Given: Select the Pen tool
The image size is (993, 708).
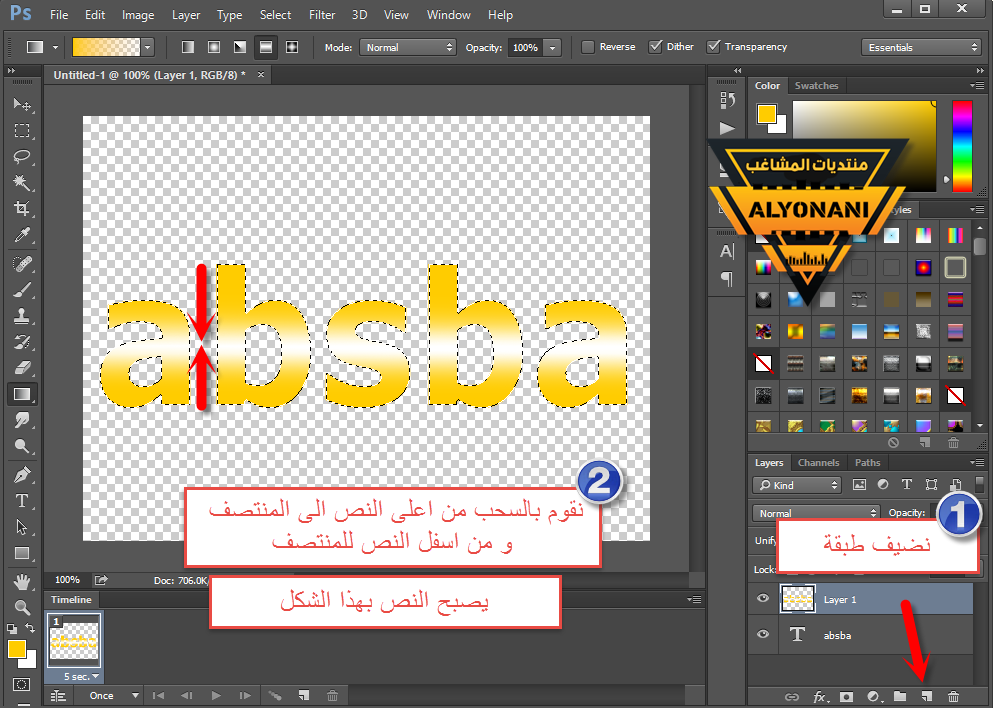Looking at the screenshot, I should 22,475.
